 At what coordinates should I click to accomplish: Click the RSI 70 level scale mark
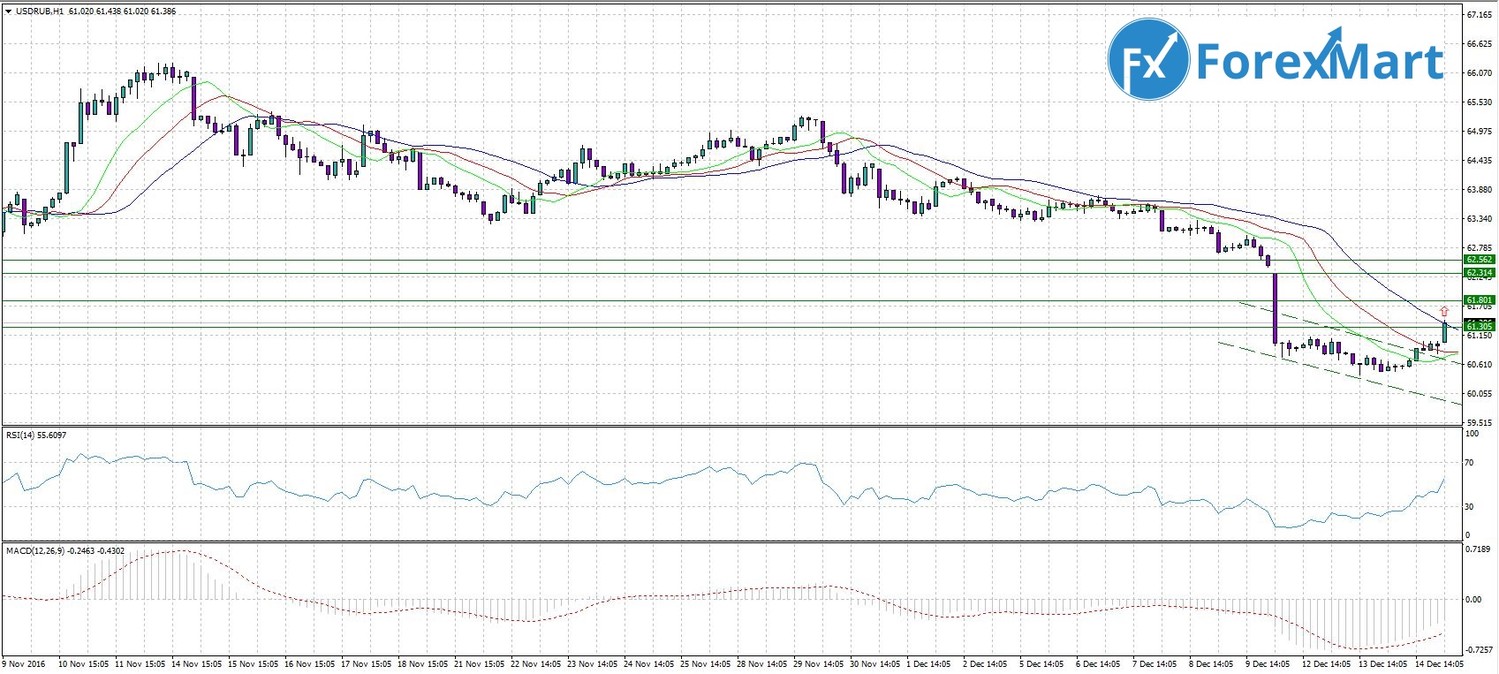point(1470,463)
